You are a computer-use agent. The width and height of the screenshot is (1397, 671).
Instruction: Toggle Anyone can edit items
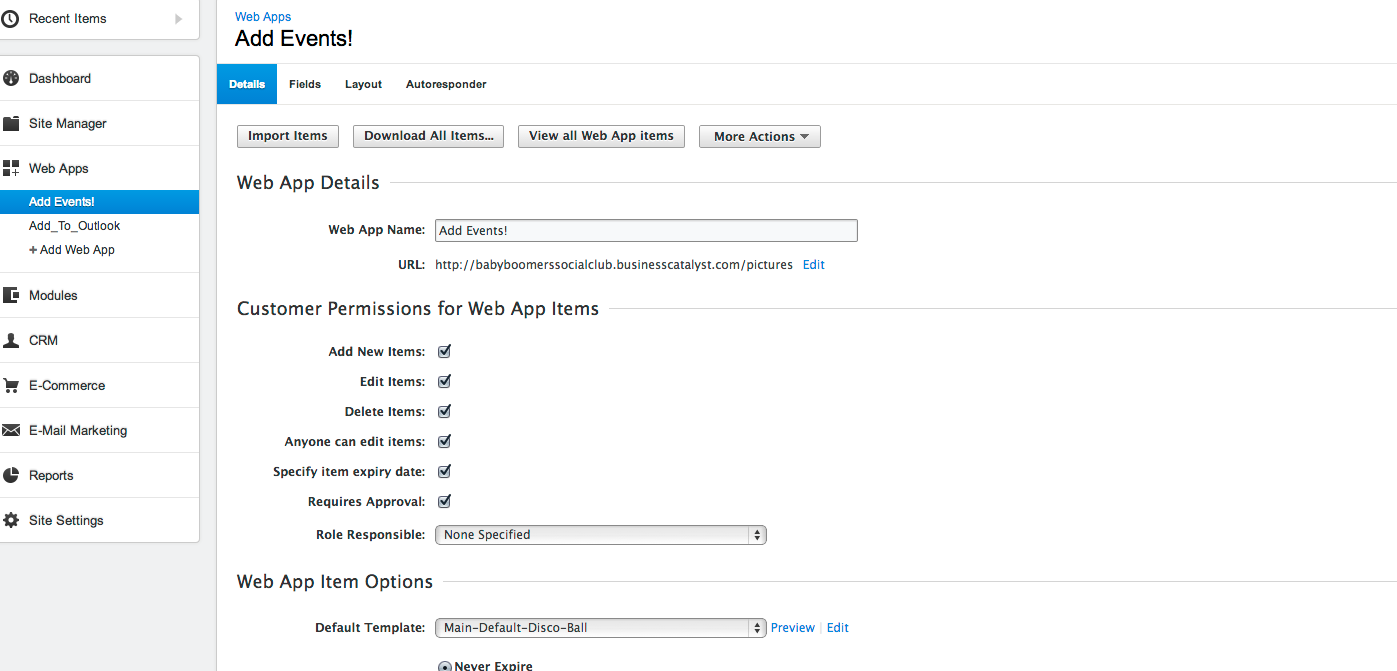click(x=444, y=441)
